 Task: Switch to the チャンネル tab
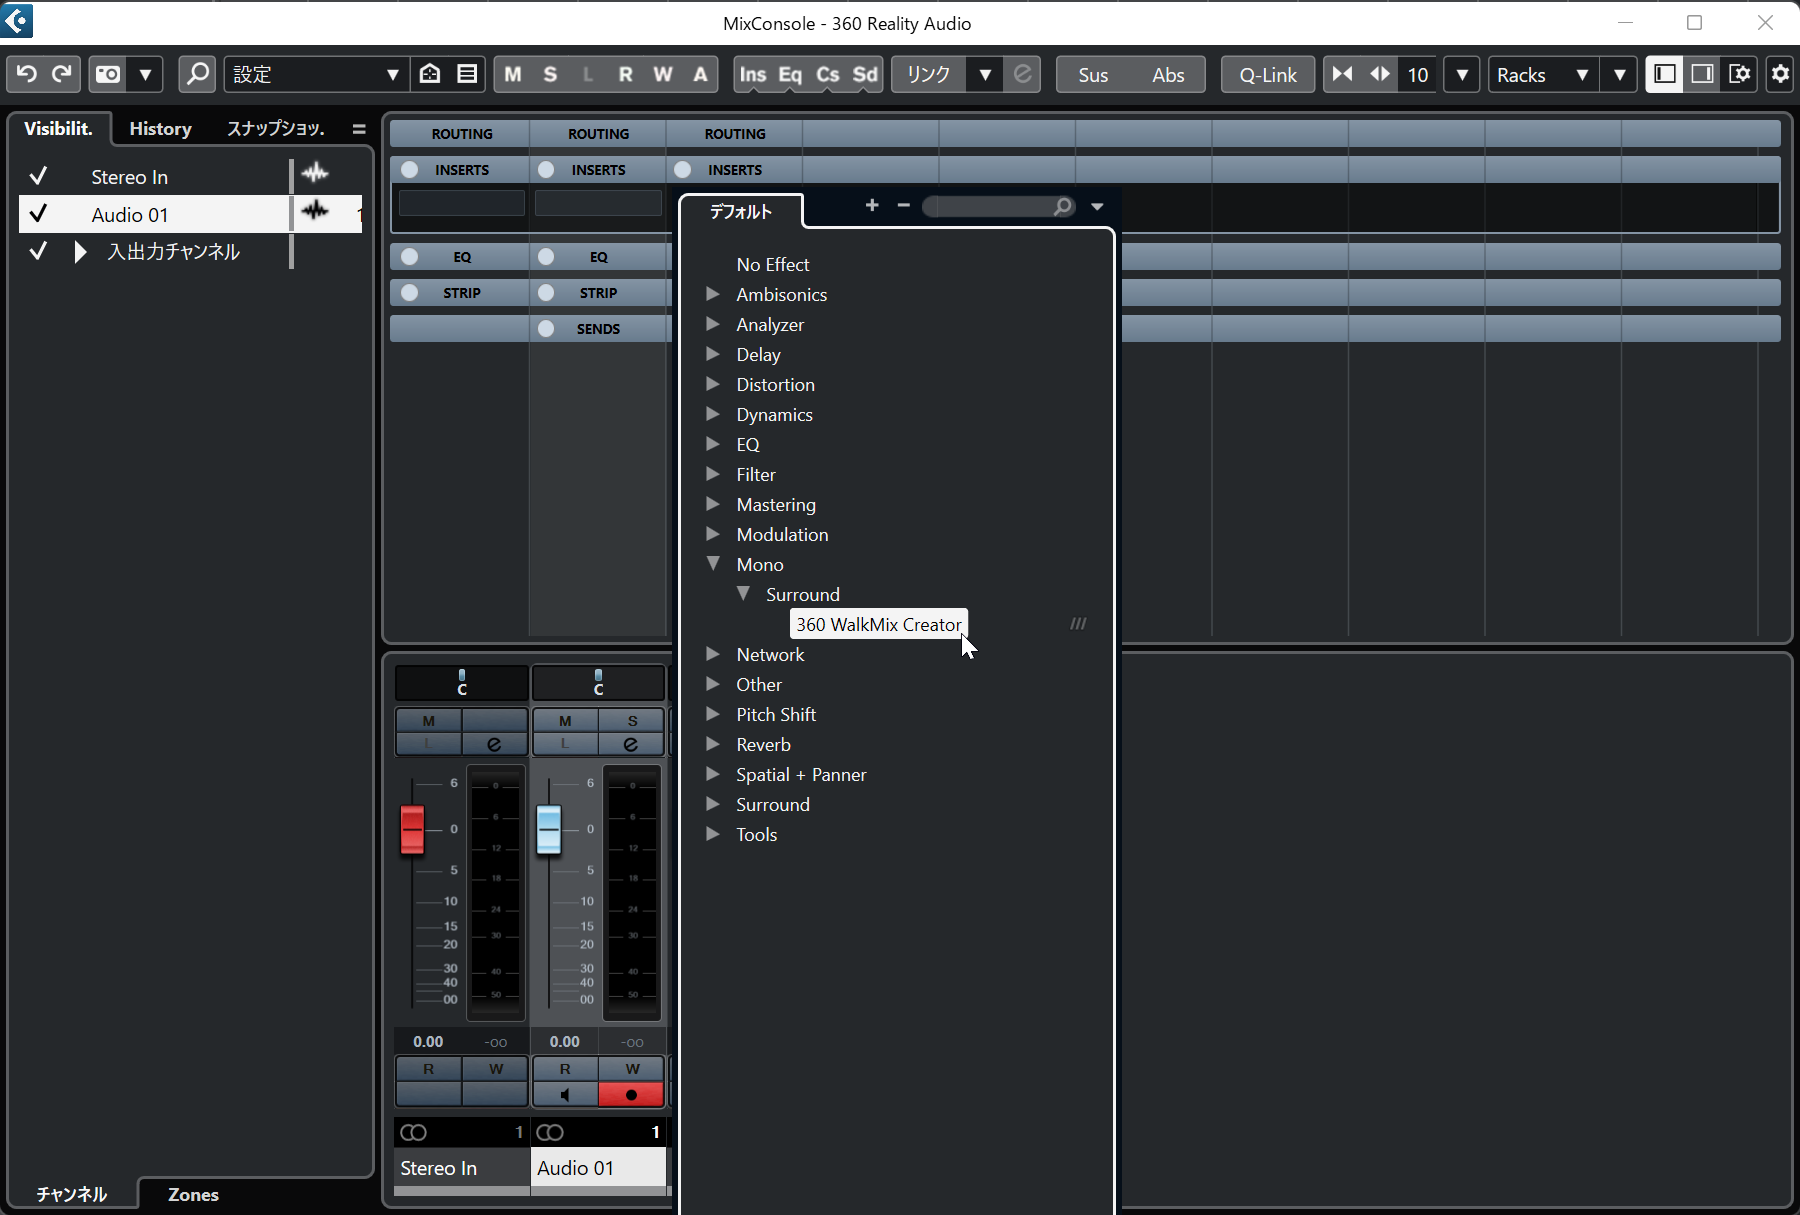[71, 1194]
